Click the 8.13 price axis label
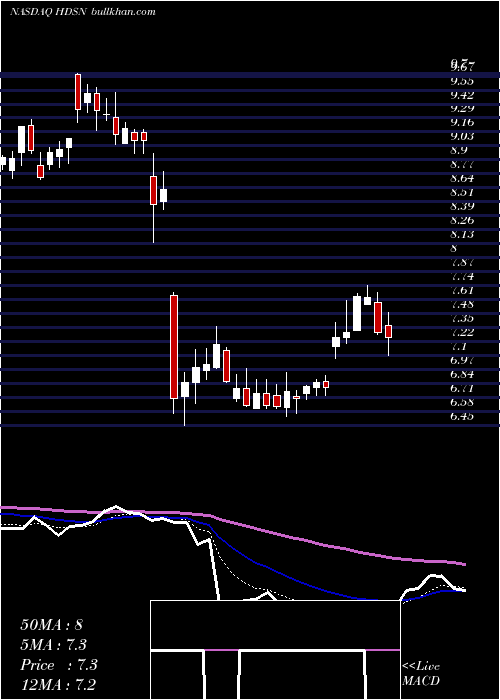This screenshot has height=700, width=500. pyautogui.click(x=462, y=234)
